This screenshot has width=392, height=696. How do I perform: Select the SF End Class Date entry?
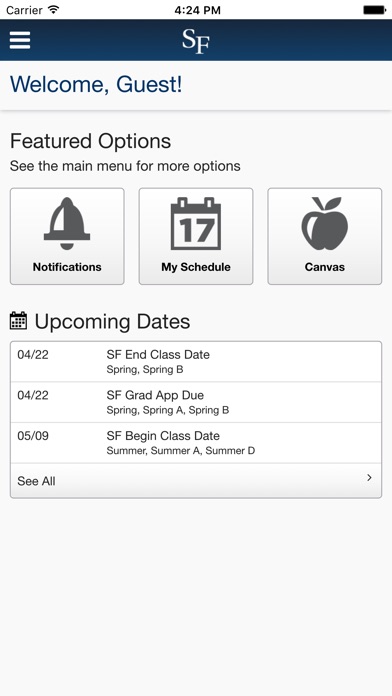point(196,361)
